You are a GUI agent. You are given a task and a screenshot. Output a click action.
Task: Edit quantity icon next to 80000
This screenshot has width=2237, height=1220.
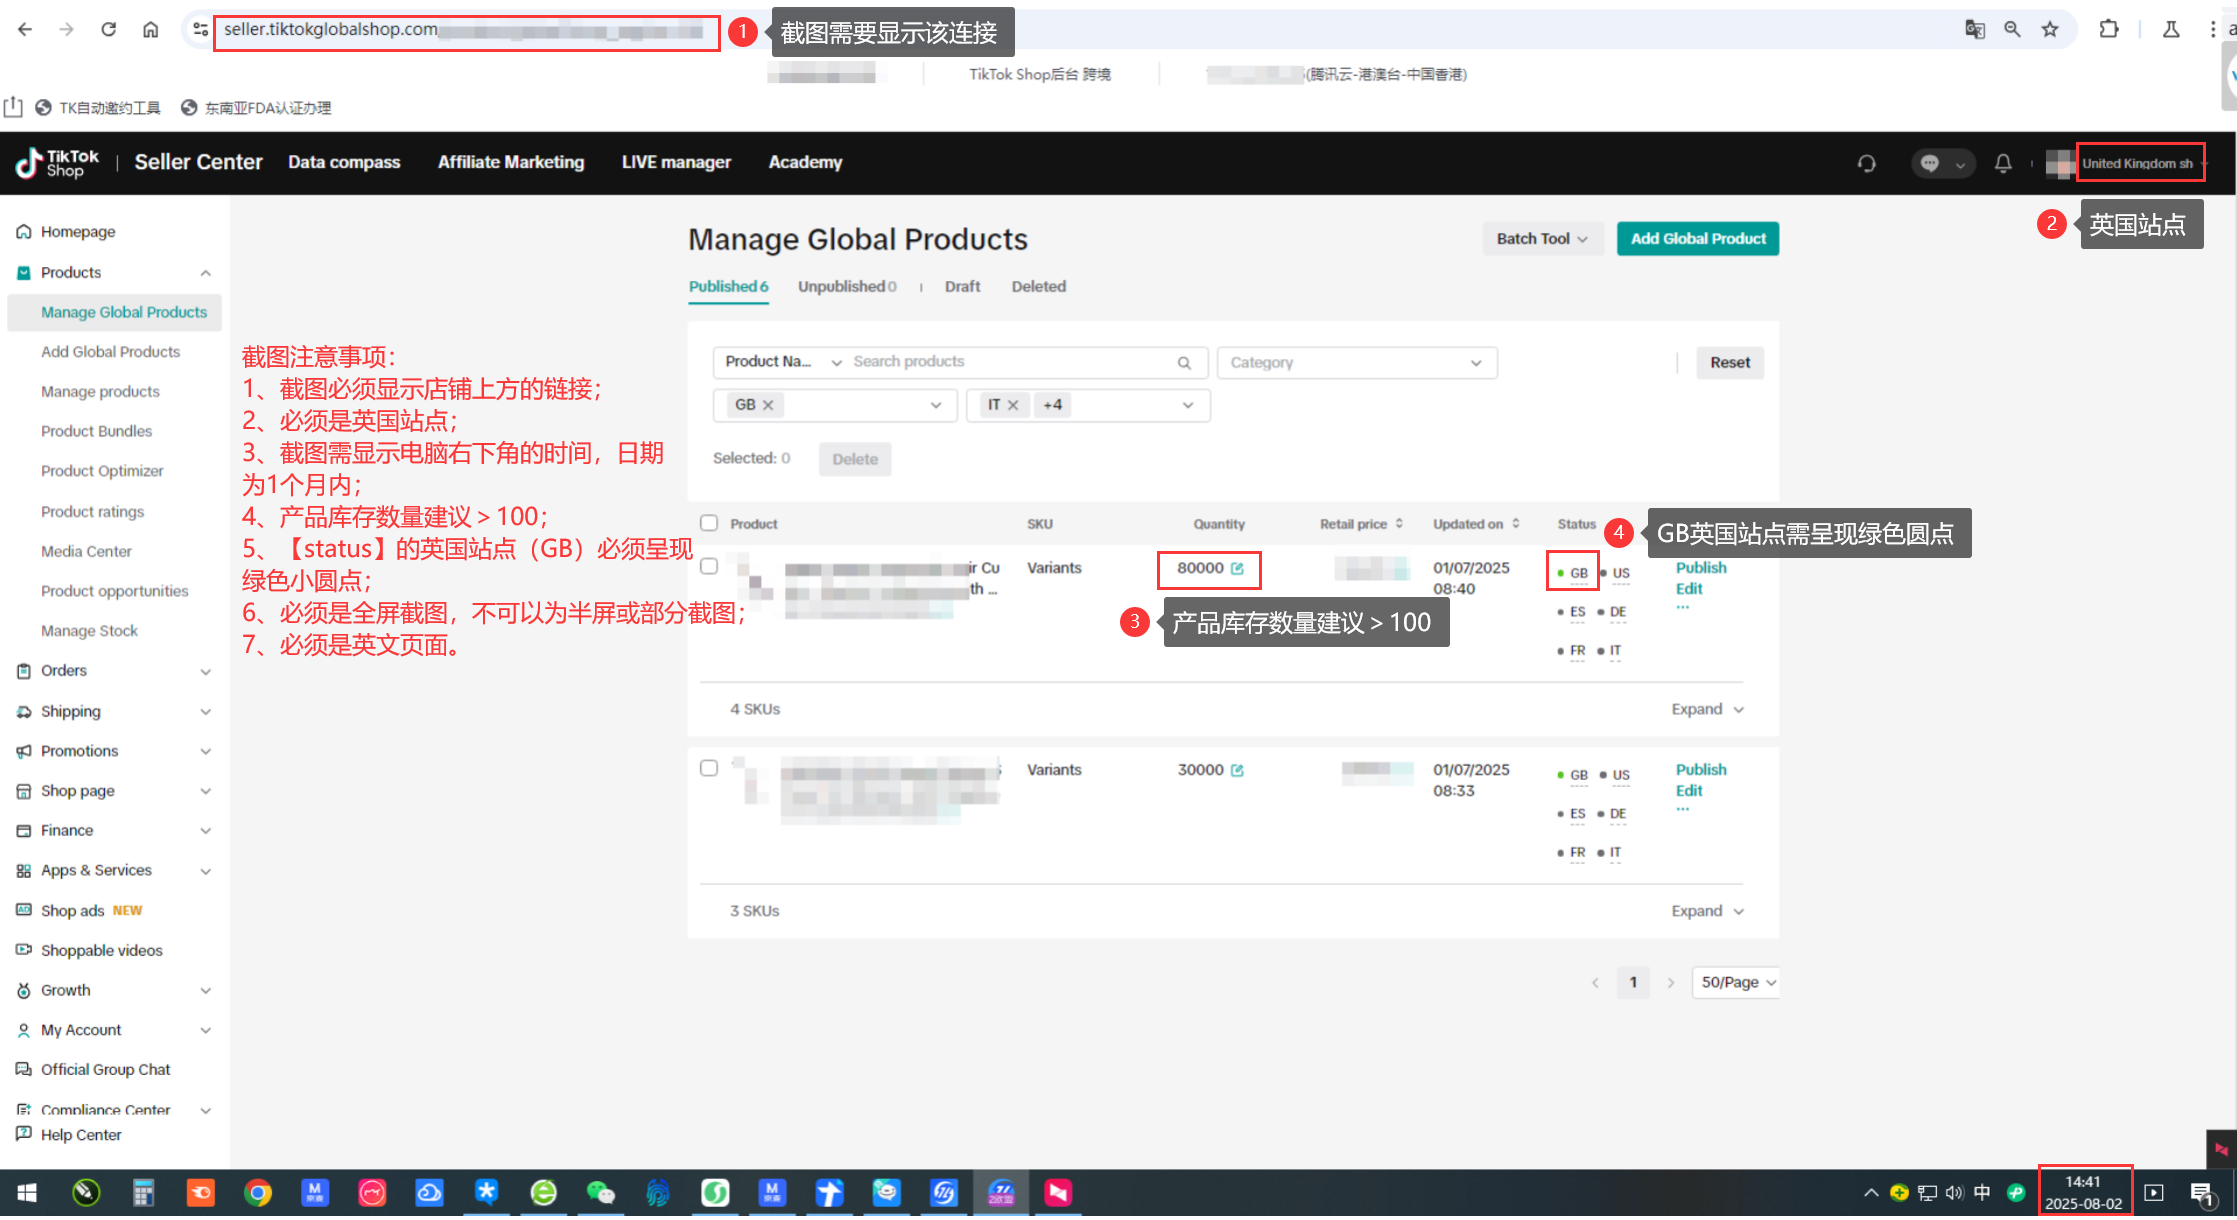point(1238,568)
